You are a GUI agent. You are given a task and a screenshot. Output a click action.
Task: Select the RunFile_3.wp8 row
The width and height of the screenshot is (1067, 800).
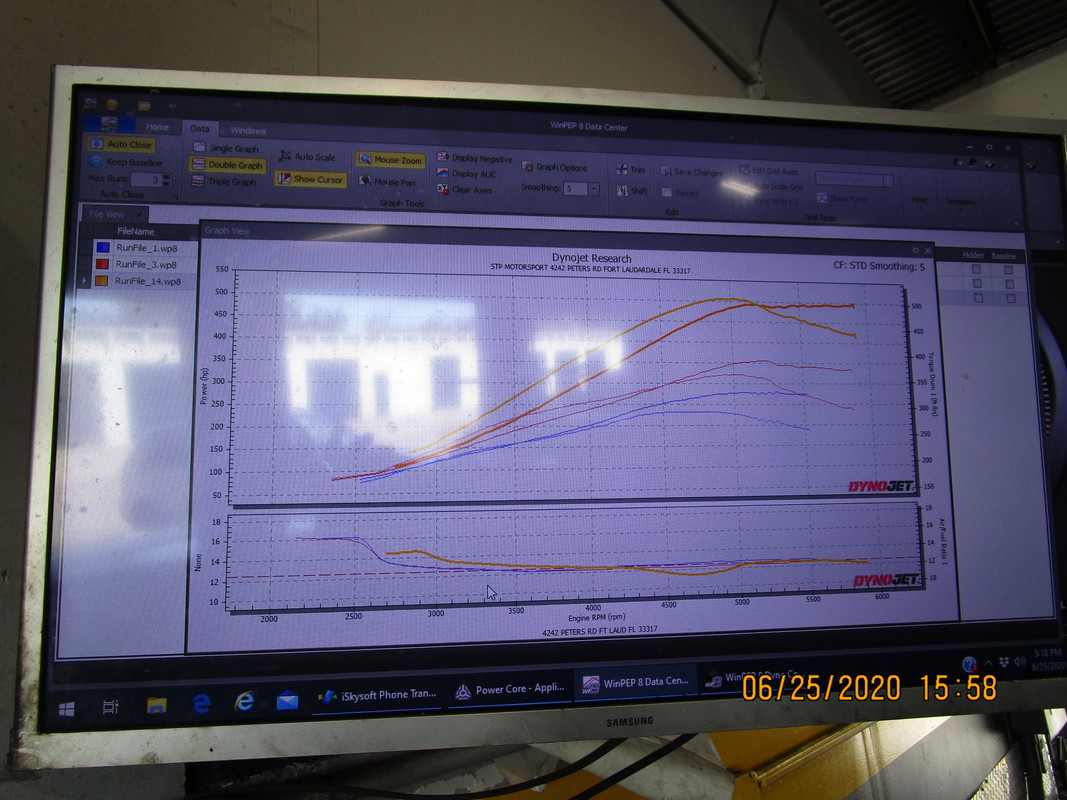point(145,265)
